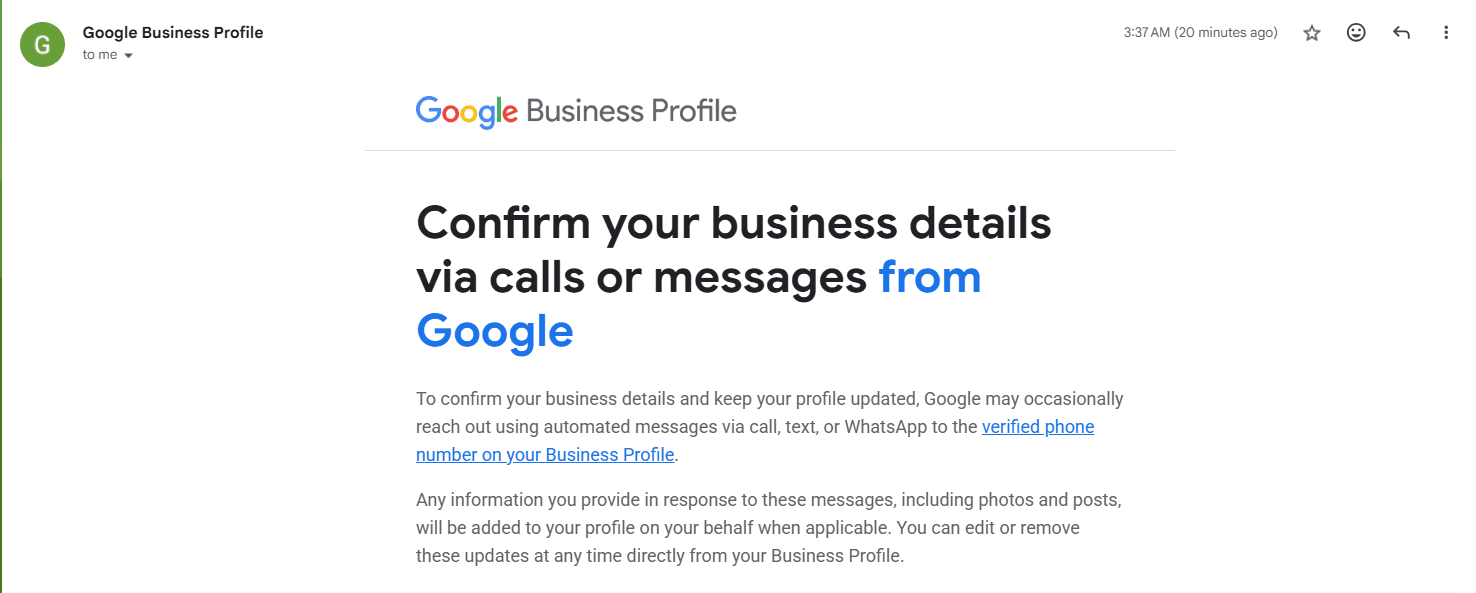Expand sender details under Google Business Profile
Screen dimensions: 1476x593
tap(126, 55)
